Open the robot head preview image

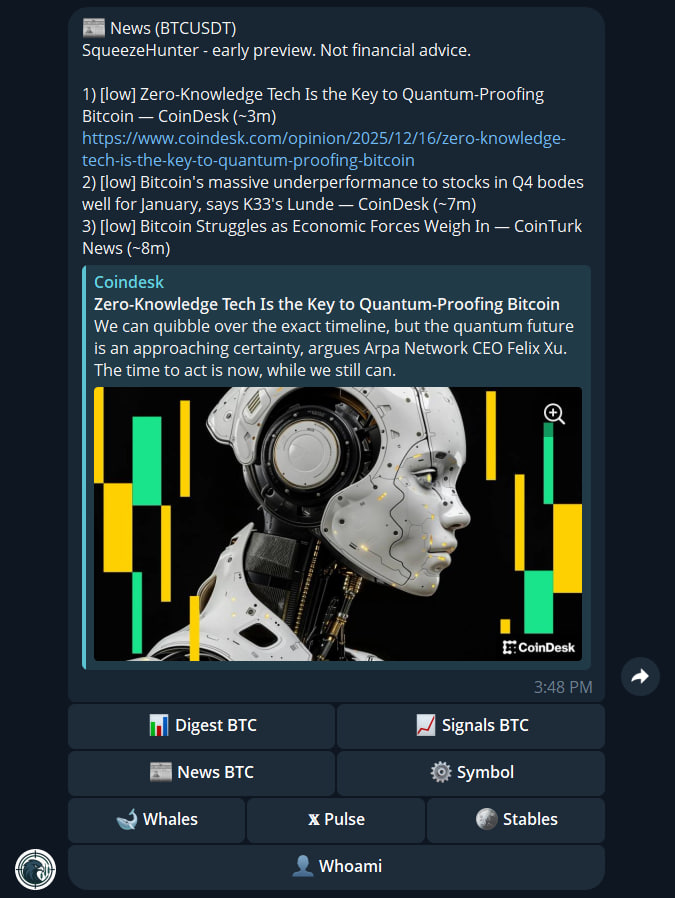pos(338,524)
